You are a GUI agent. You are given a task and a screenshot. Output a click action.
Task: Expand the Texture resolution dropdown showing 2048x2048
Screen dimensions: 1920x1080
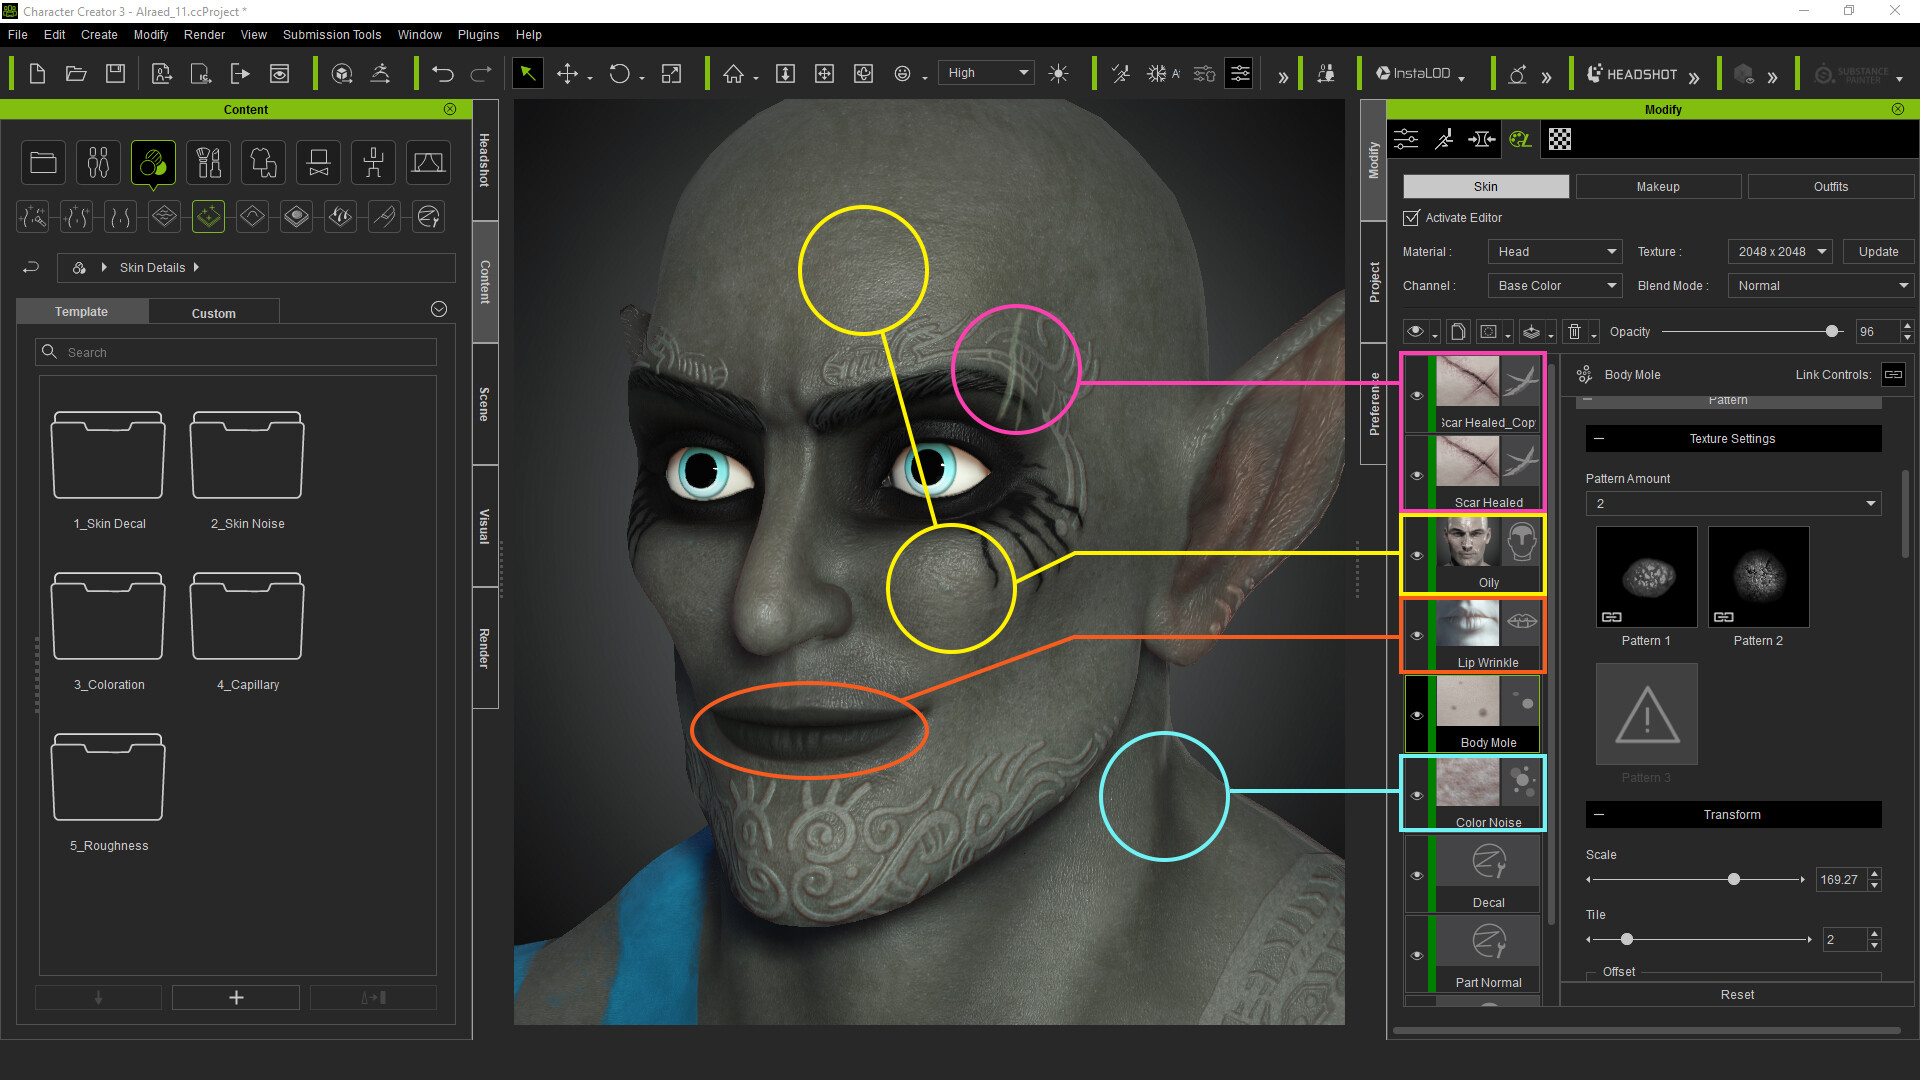point(1779,251)
